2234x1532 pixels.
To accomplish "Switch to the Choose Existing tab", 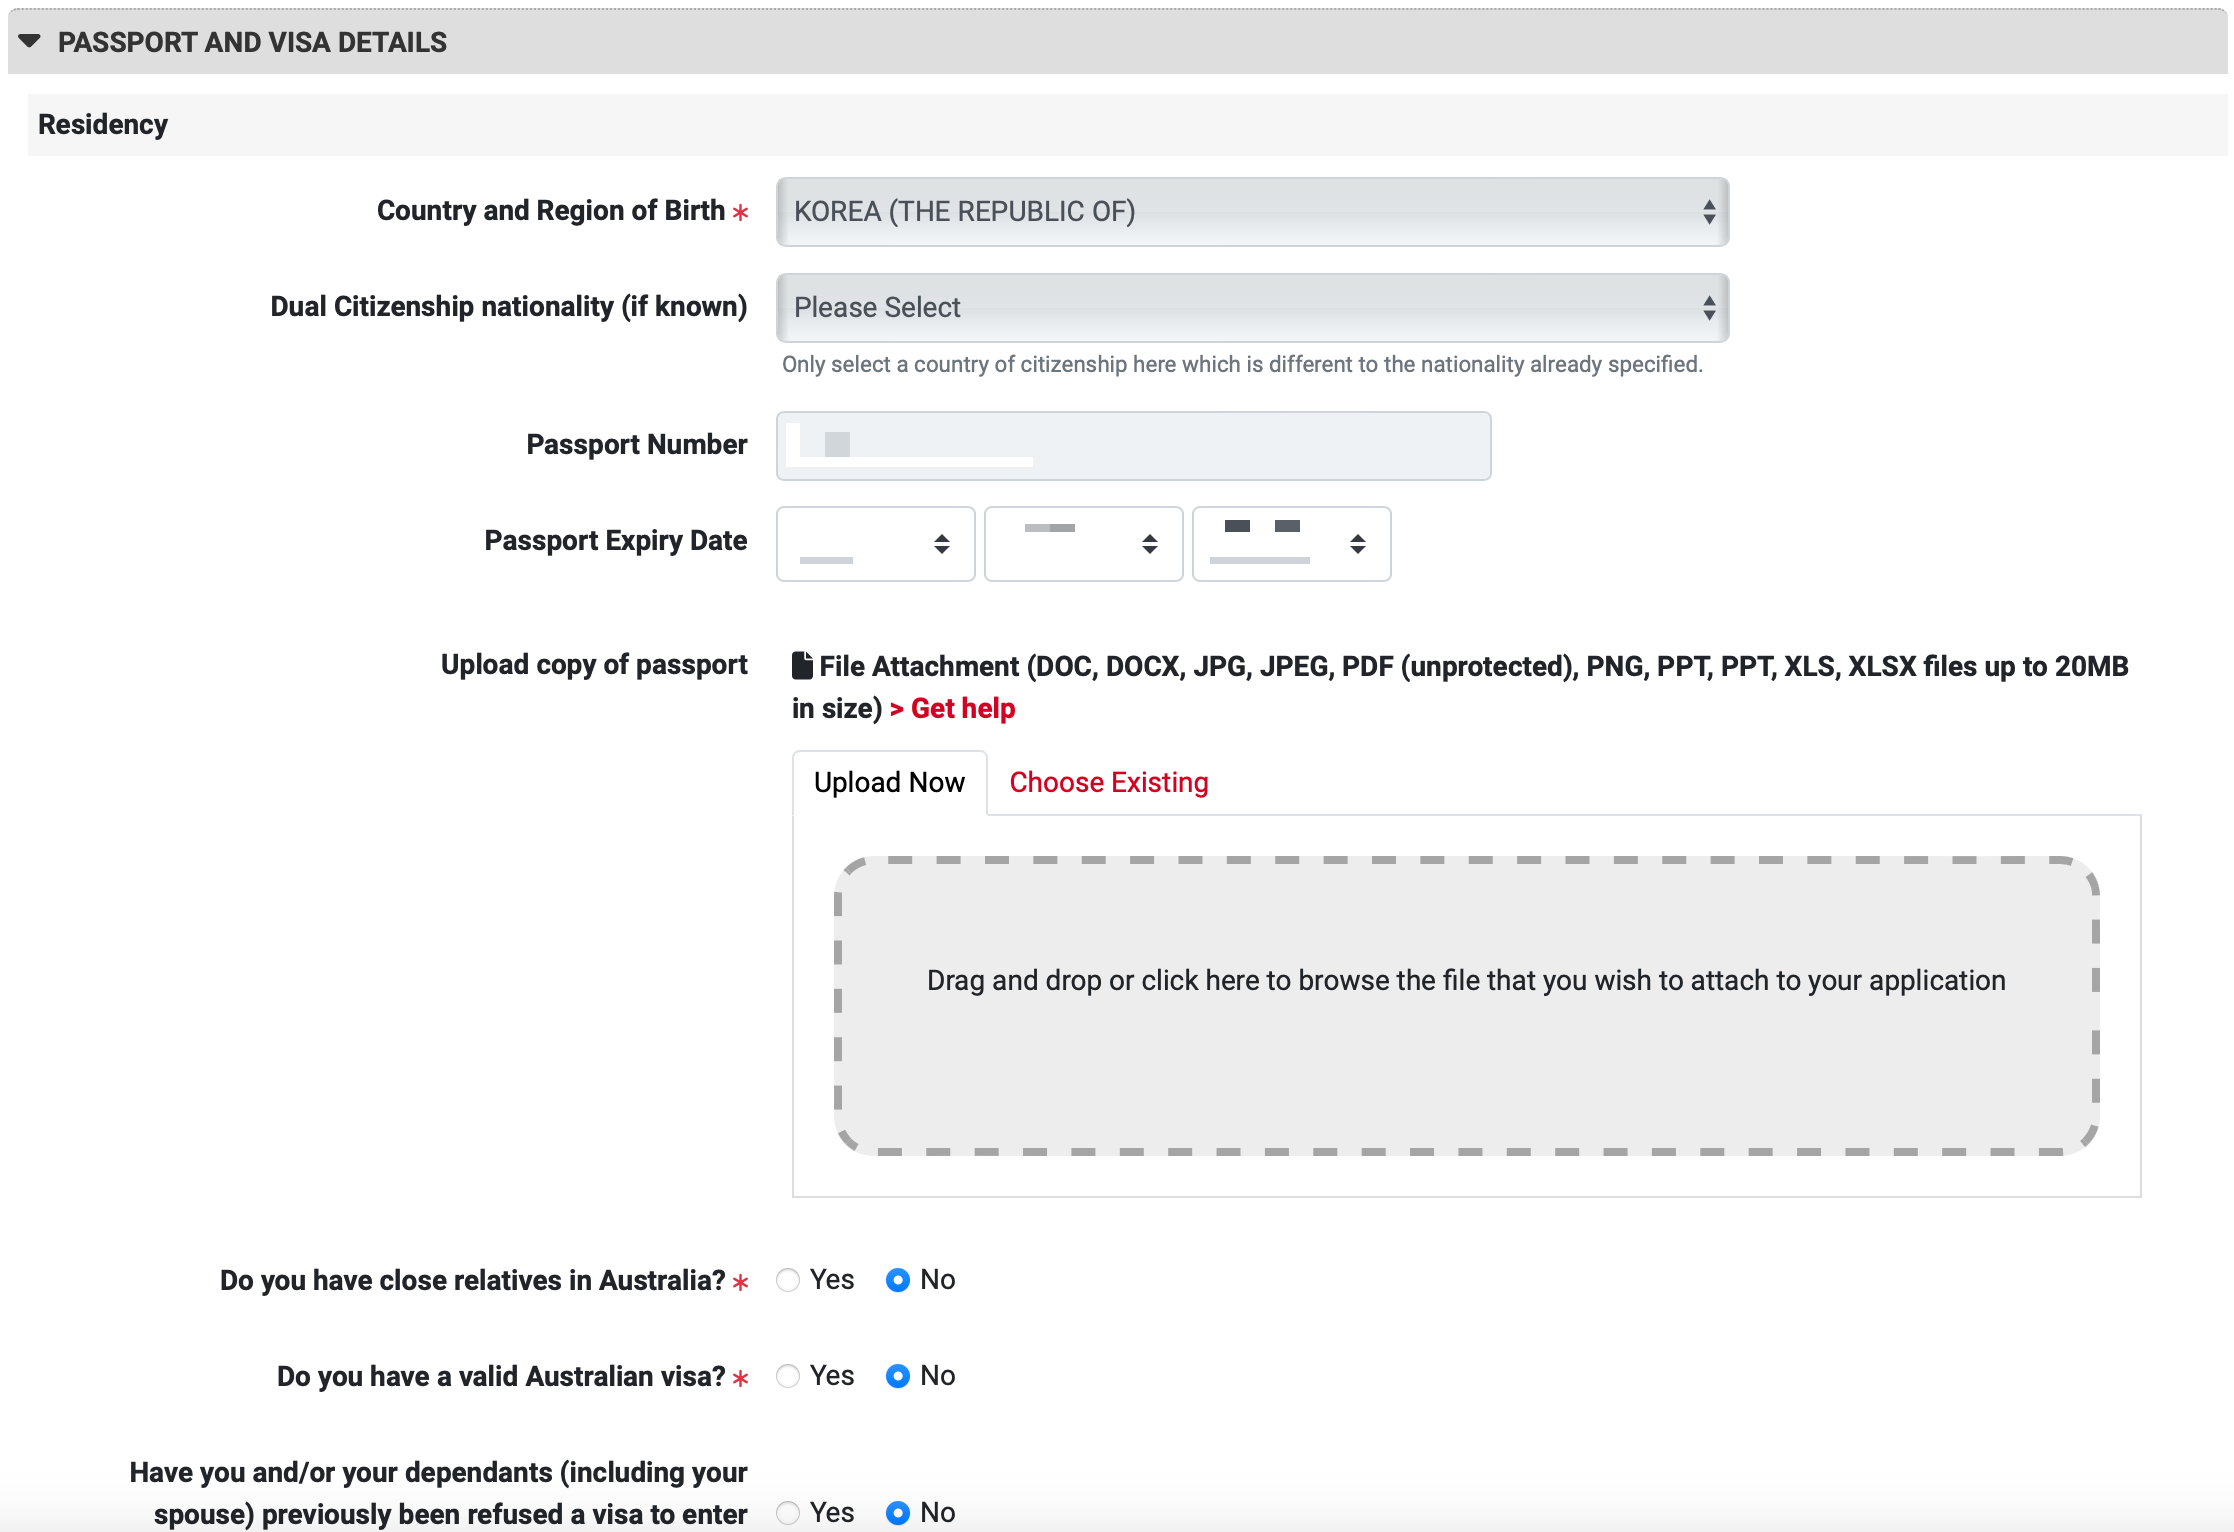I will point(1108,783).
